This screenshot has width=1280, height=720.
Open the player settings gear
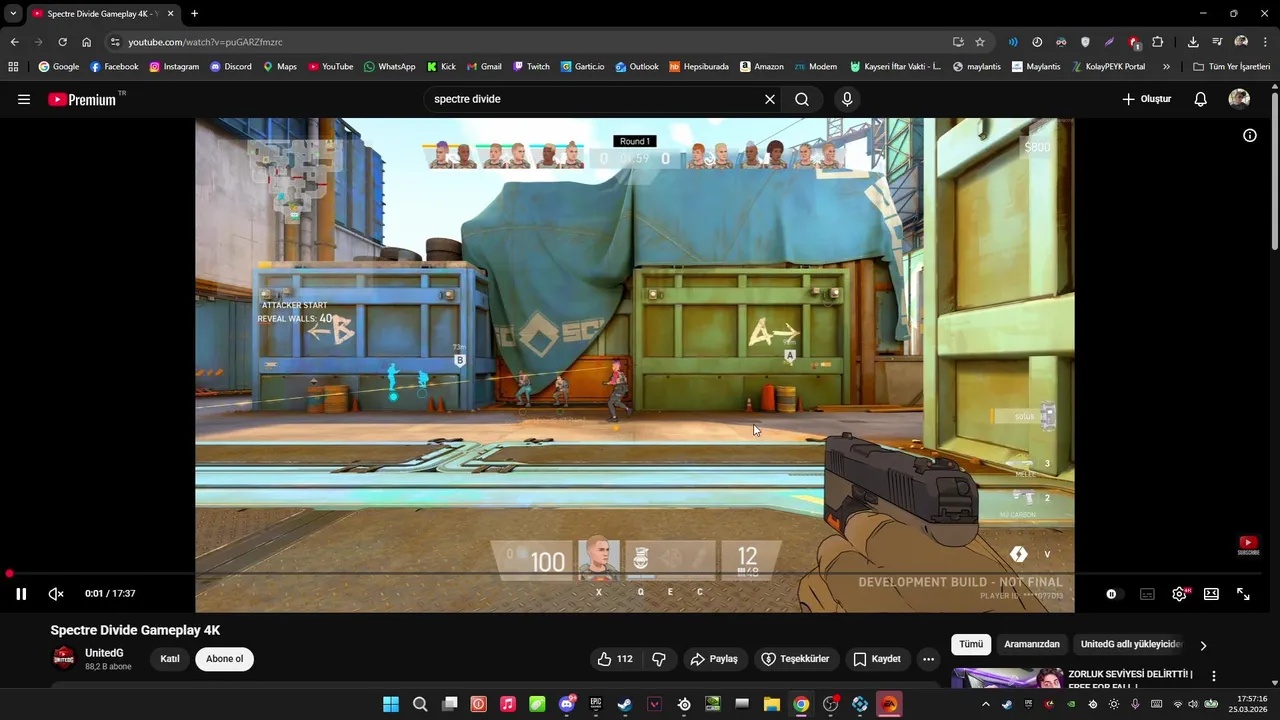click(1179, 594)
